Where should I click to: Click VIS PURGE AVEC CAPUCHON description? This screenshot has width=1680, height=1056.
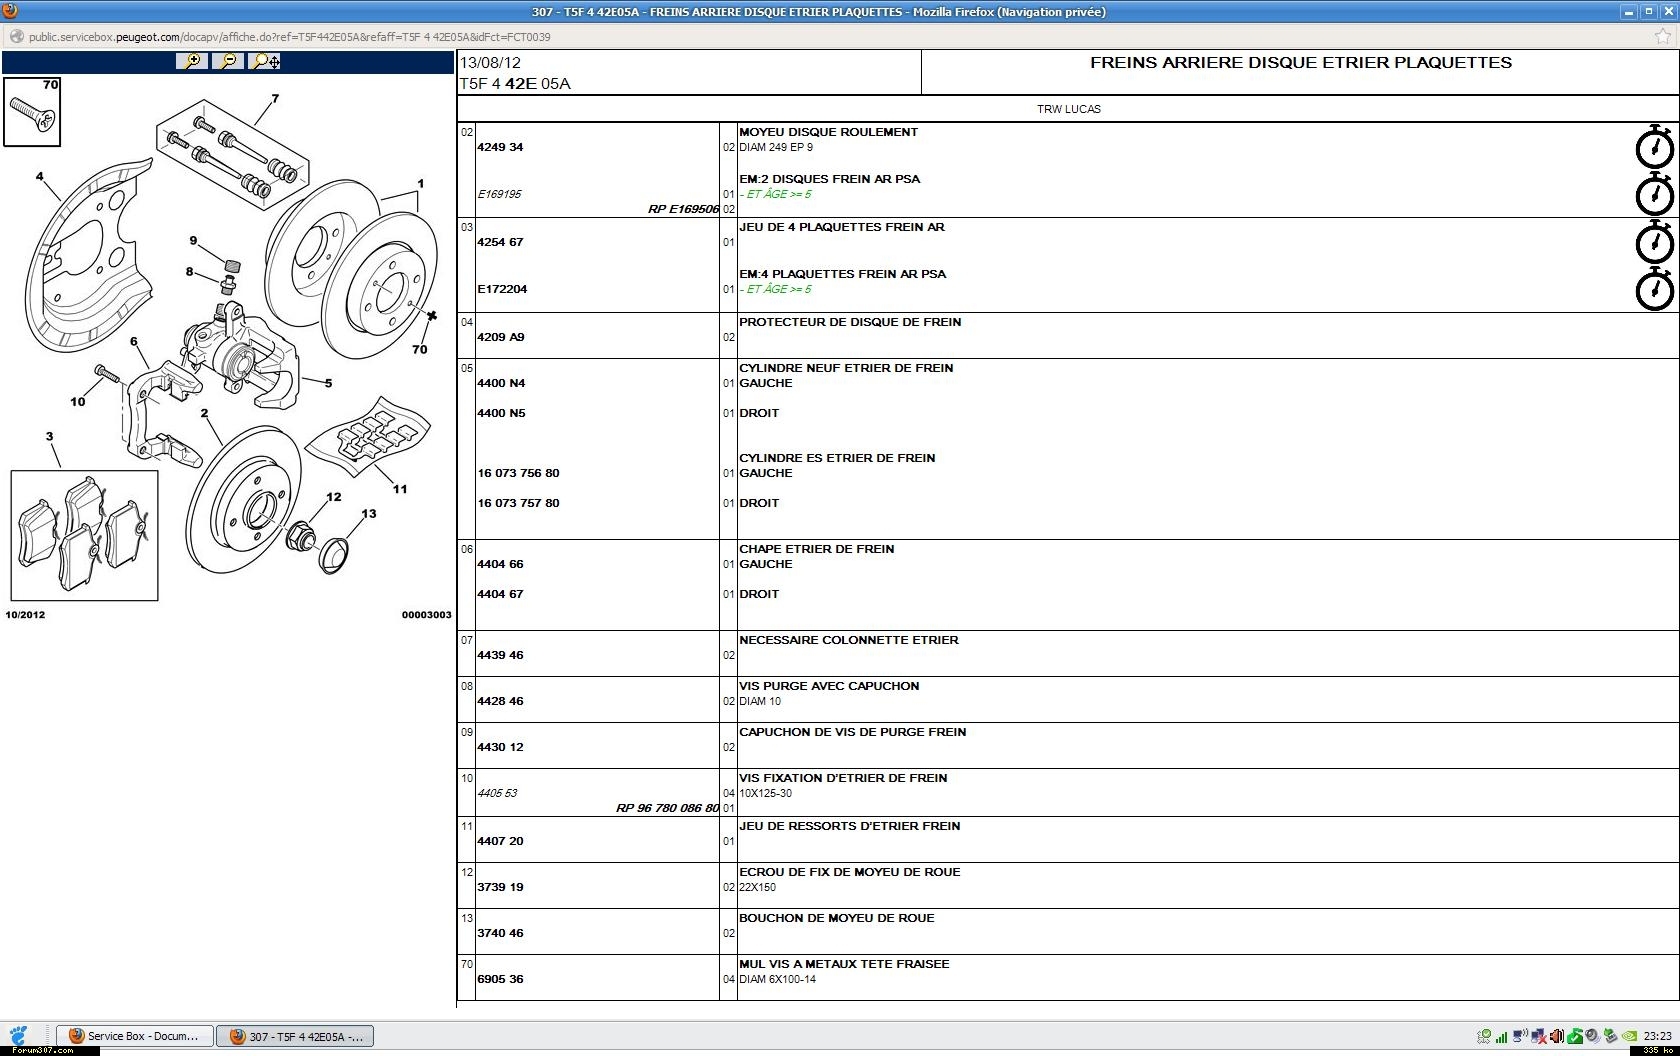tap(829, 686)
